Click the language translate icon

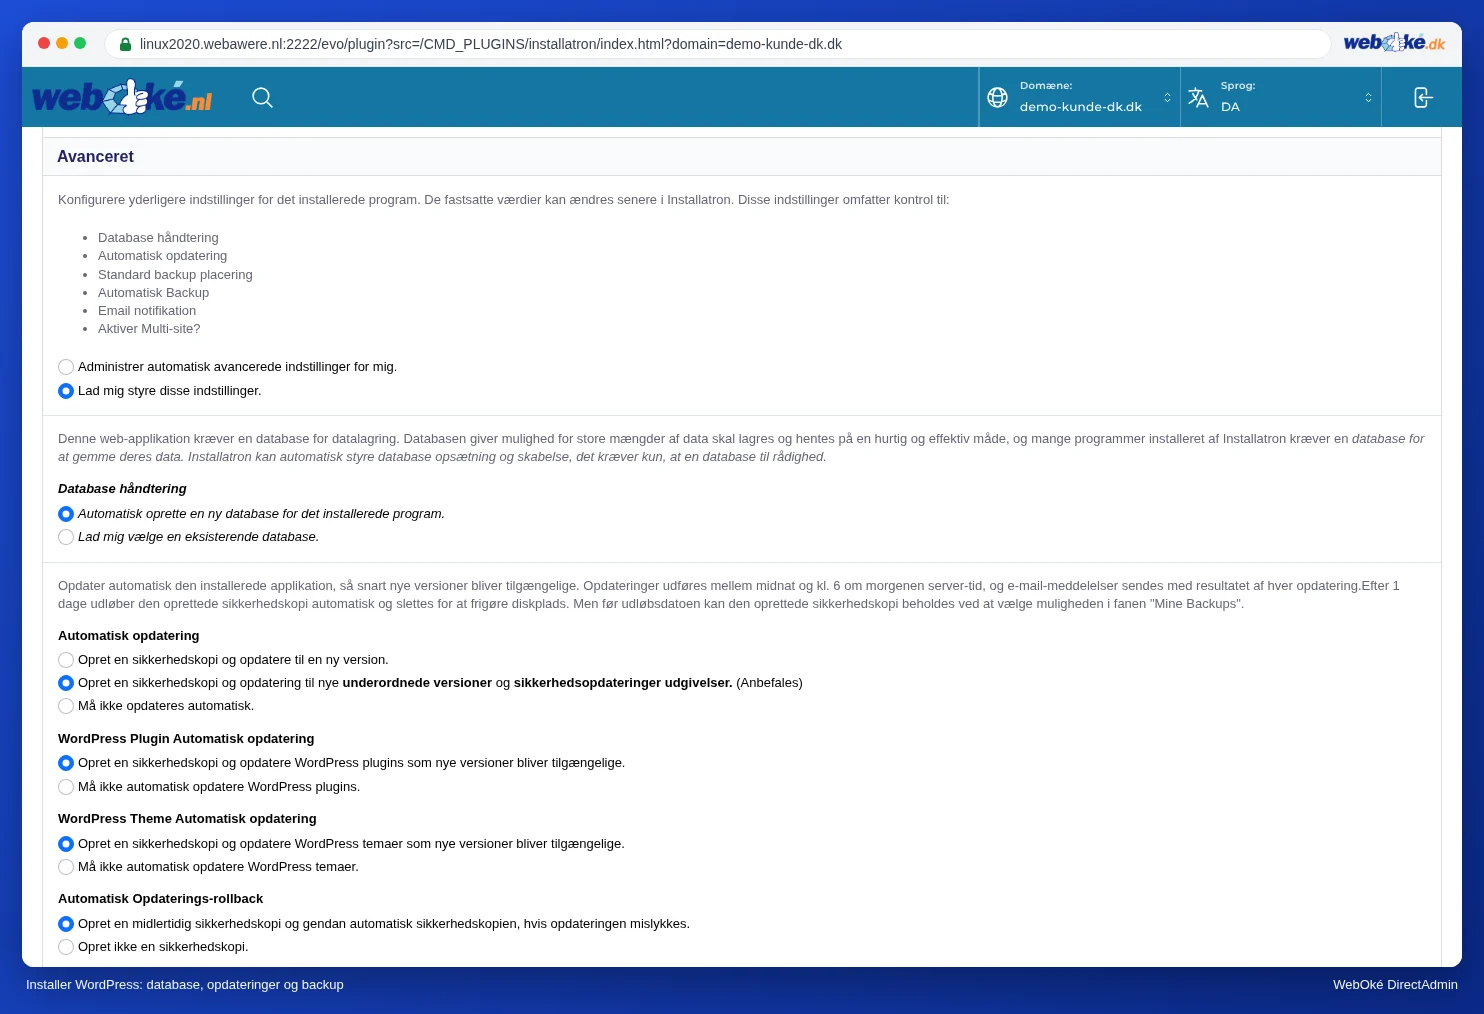click(1198, 97)
